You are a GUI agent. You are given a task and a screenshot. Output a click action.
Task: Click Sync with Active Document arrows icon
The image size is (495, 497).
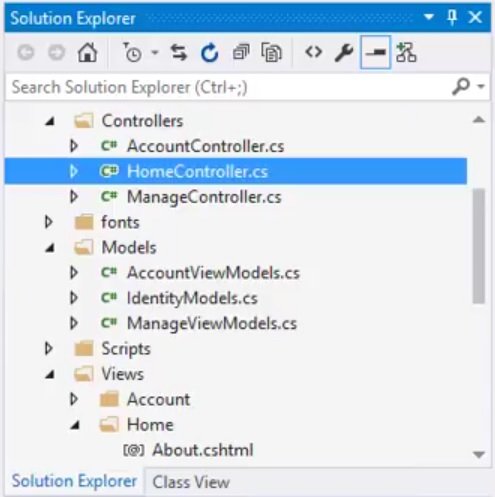point(179,53)
